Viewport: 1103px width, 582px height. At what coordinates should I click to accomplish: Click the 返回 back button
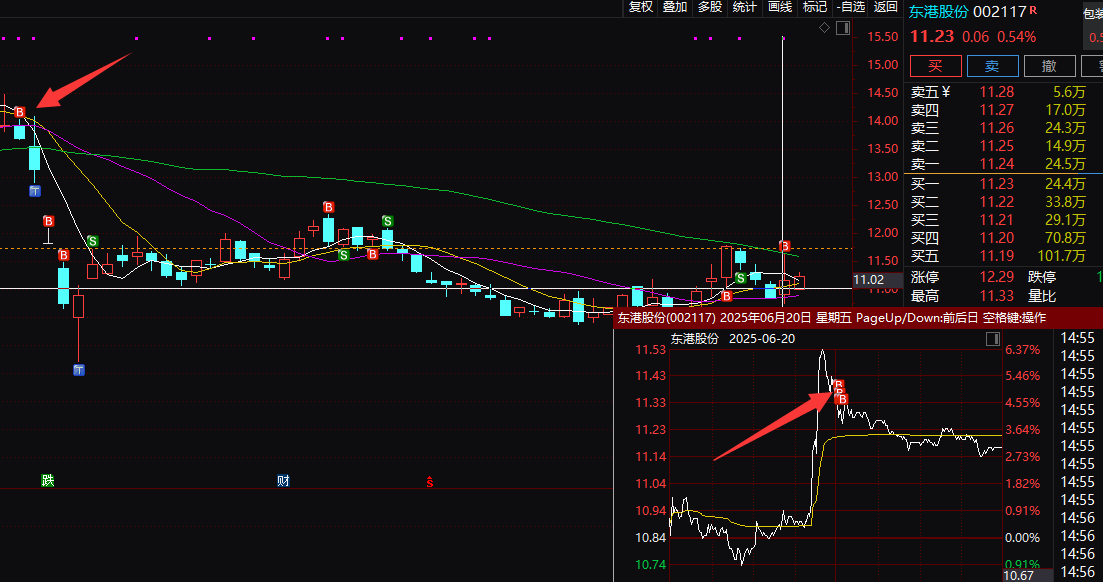pos(886,7)
